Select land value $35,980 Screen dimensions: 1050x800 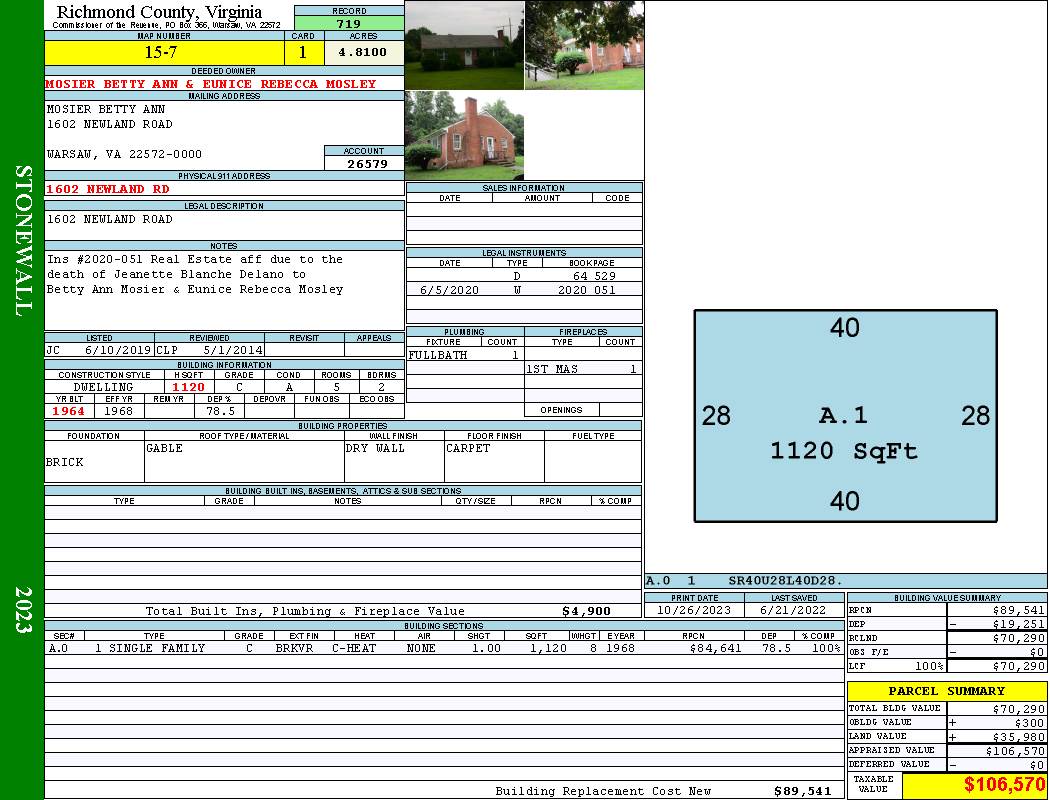click(1019, 736)
